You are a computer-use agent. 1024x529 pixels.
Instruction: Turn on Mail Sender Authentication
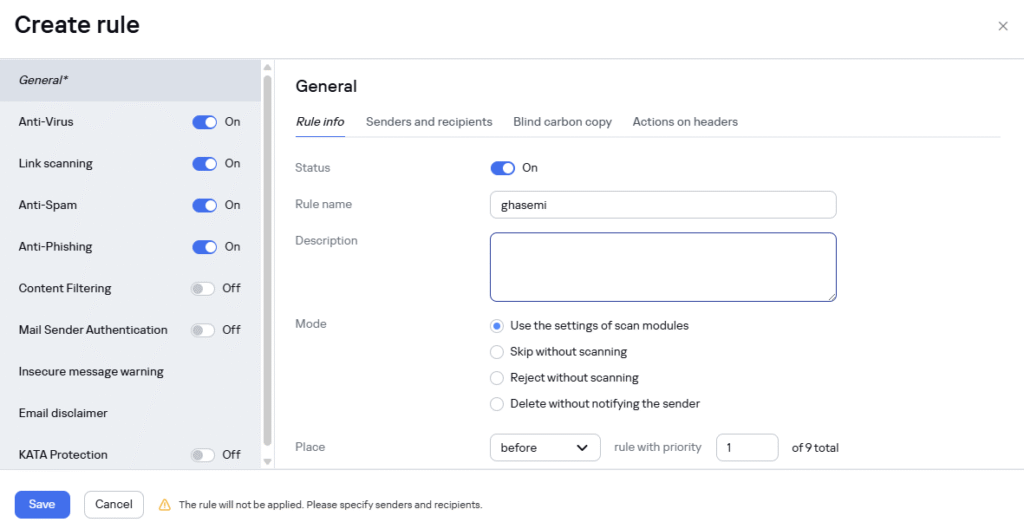click(202, 330)
